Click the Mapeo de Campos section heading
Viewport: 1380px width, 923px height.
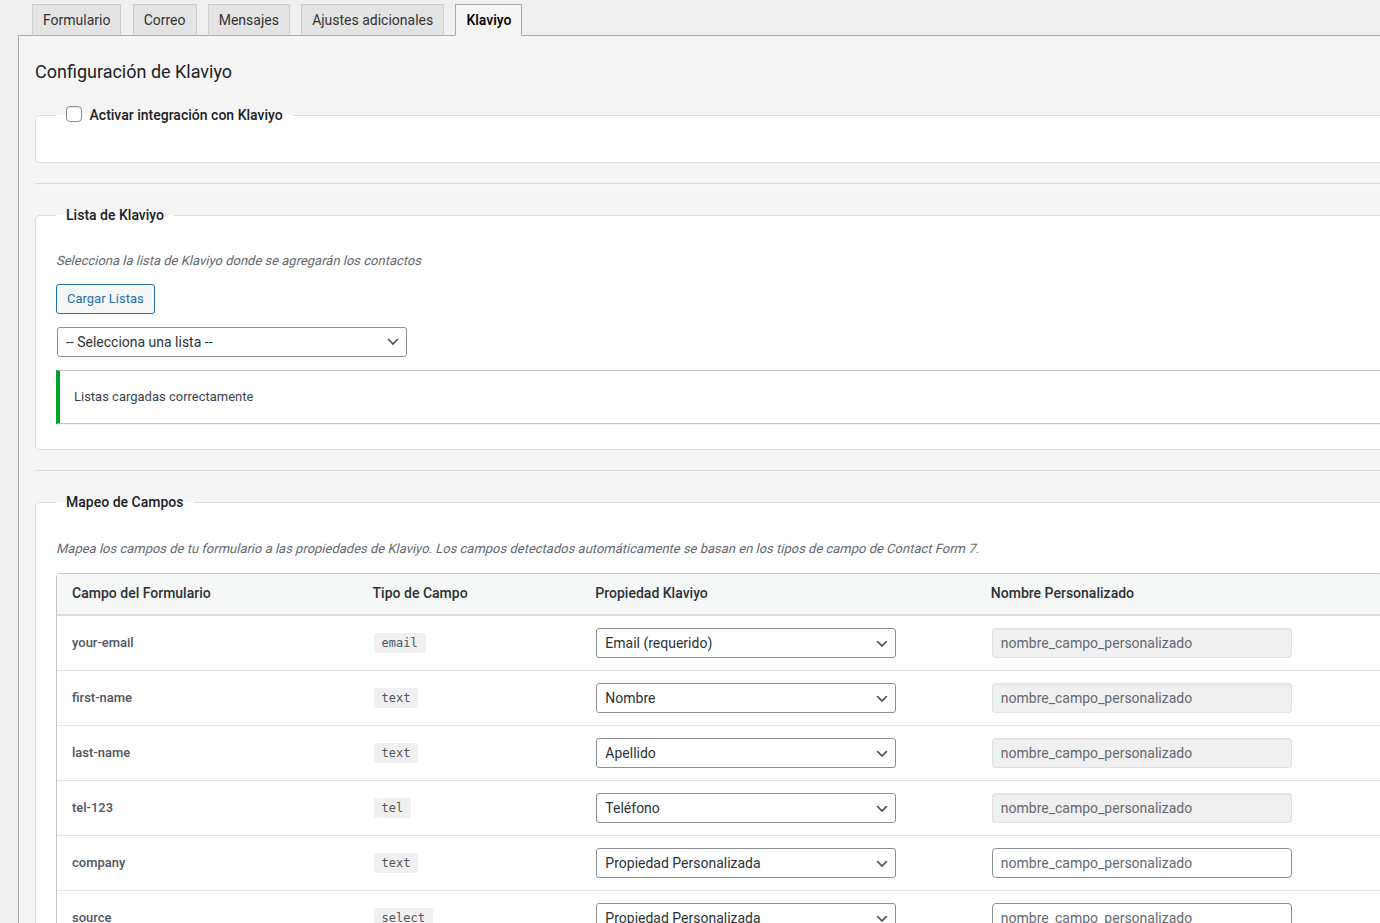[x=124, y=501]
